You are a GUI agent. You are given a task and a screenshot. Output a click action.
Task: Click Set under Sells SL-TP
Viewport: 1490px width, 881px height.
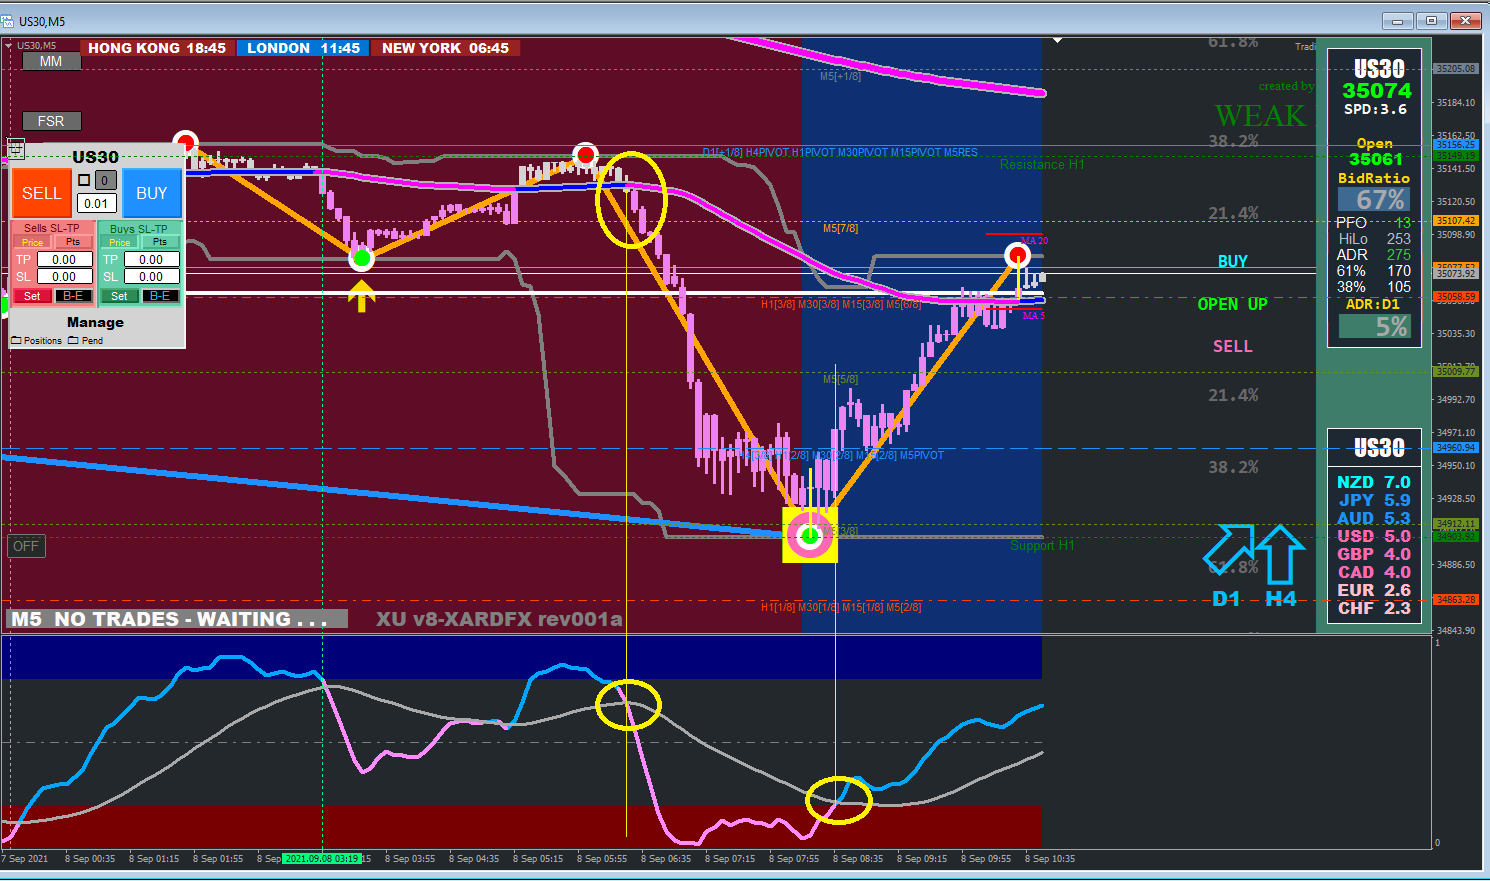[32, 296]
